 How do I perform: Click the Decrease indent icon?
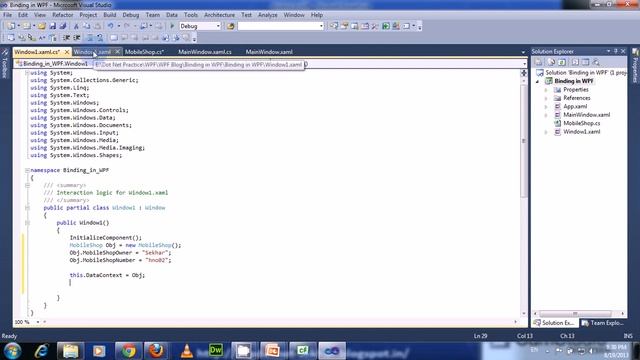pos(67,38)
